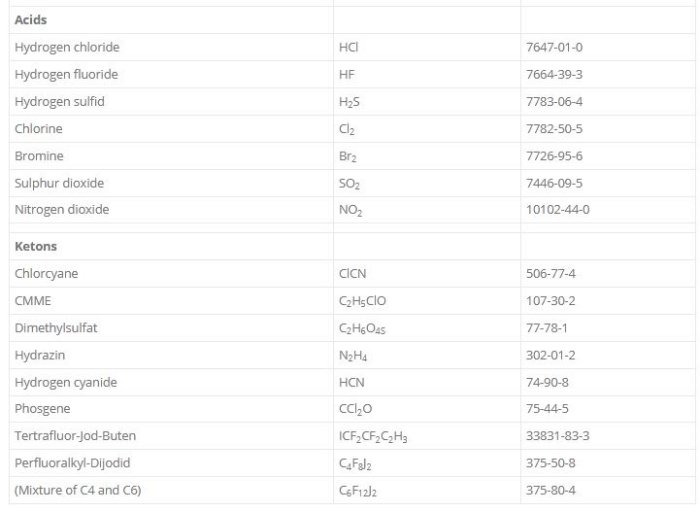Select CAS number 10102-44-0
Viewport: 700px width, 512px height.
click(x=557, y=209)
